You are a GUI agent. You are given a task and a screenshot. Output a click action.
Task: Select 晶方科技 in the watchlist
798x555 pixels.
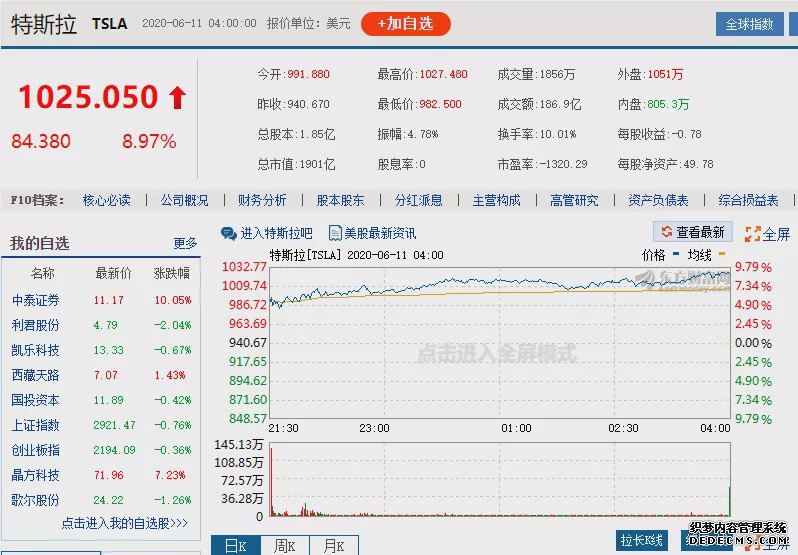coord(36,475)
